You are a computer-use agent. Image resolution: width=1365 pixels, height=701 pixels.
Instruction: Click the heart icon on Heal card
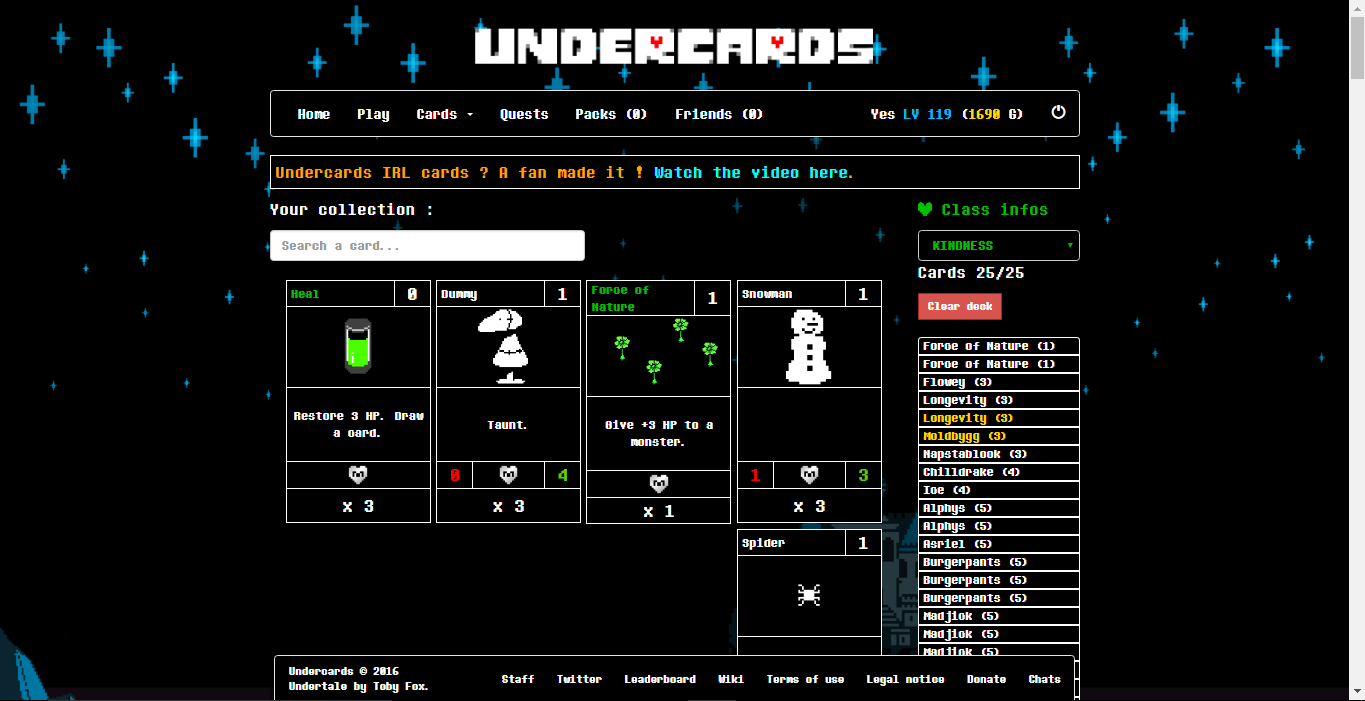pos(358,475)
